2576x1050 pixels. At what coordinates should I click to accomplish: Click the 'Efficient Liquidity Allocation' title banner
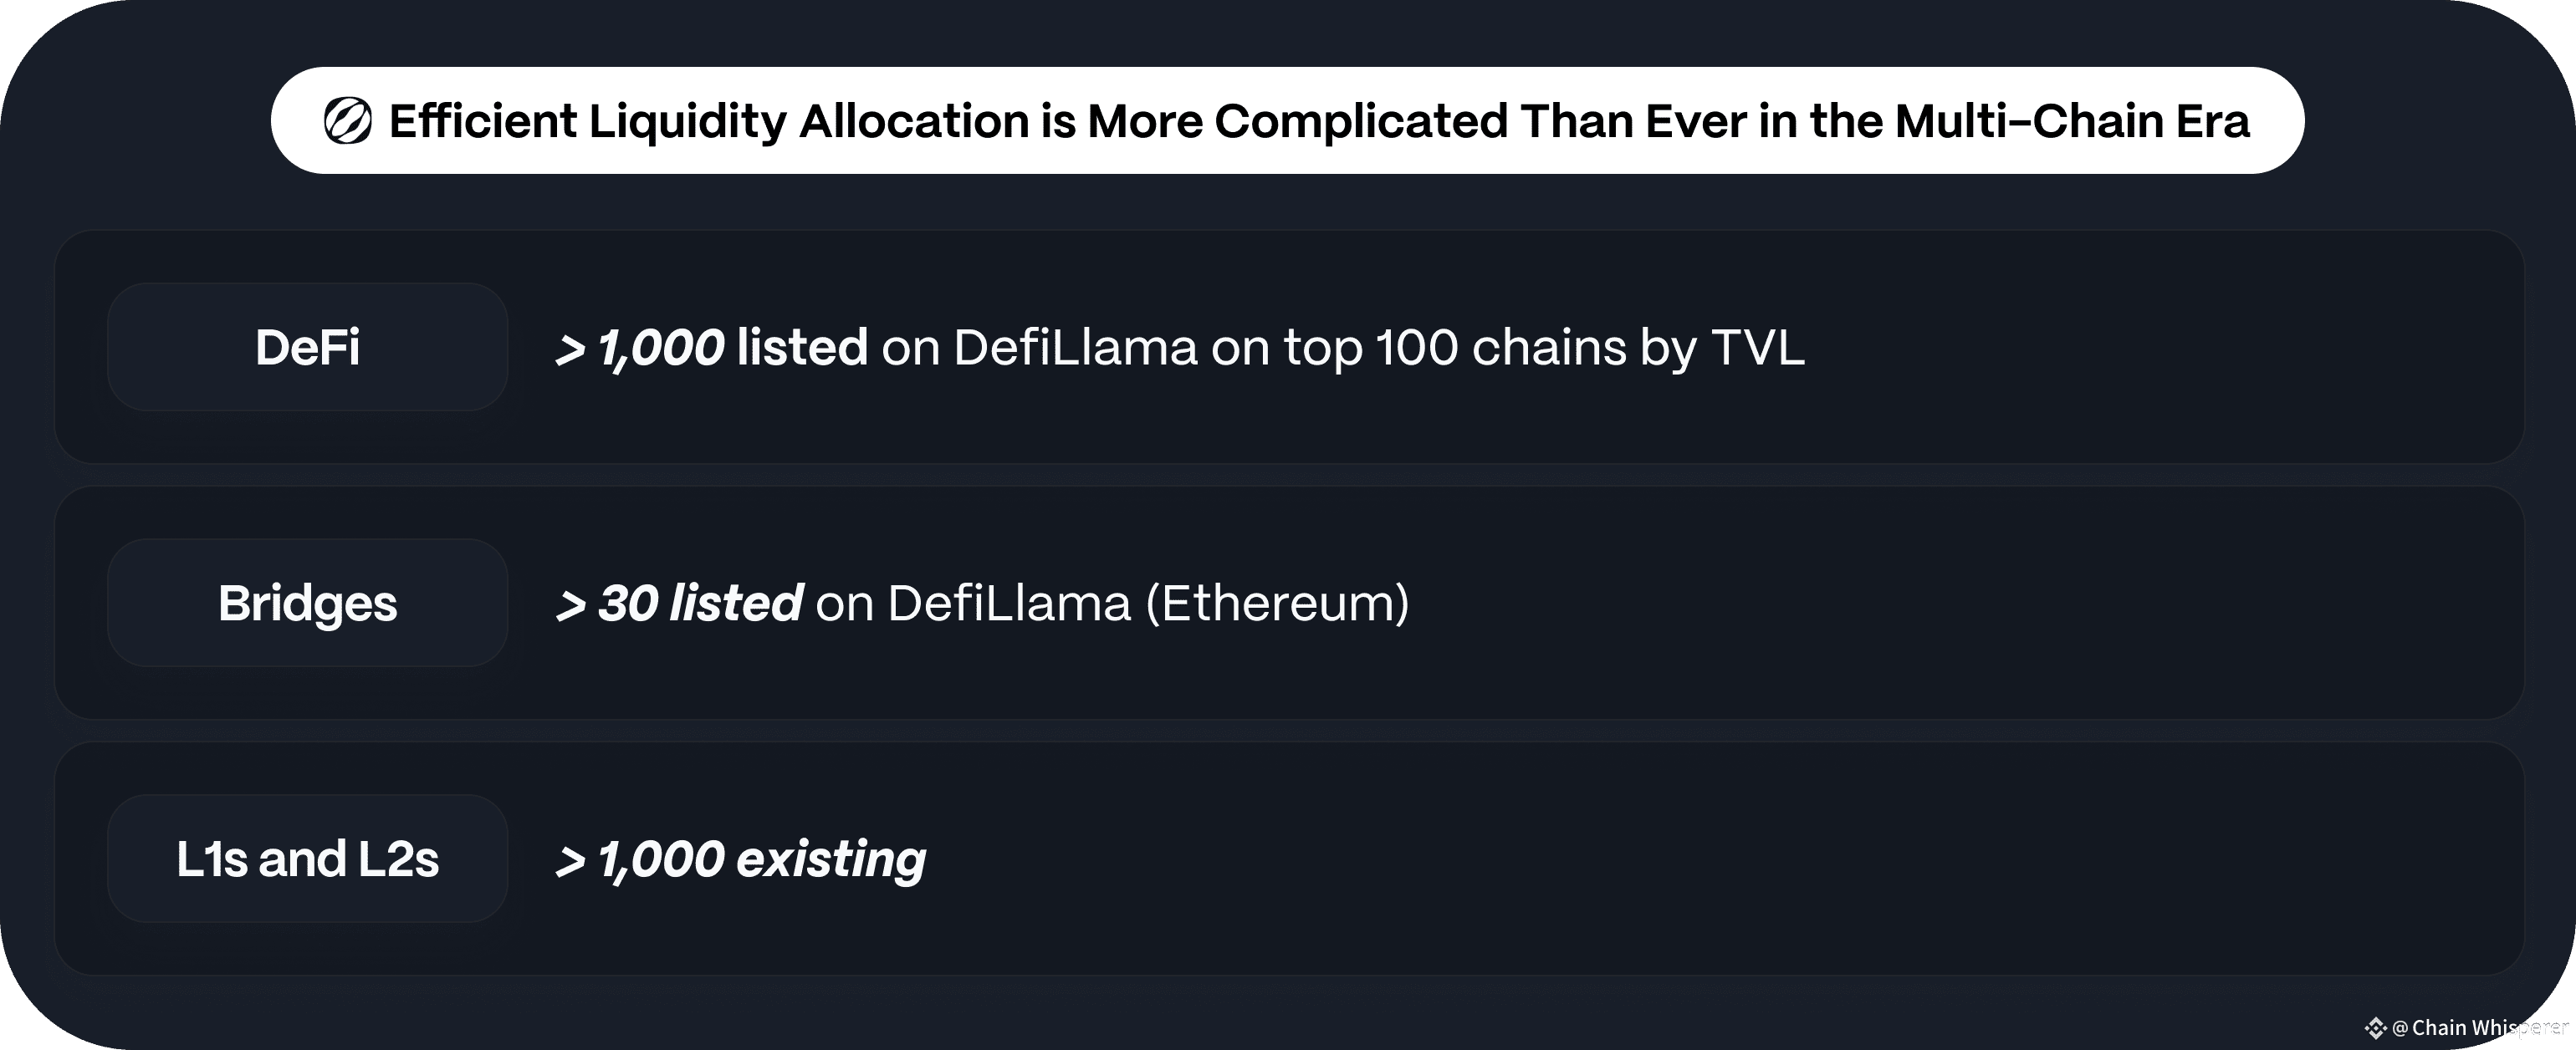coord(1287,121)
